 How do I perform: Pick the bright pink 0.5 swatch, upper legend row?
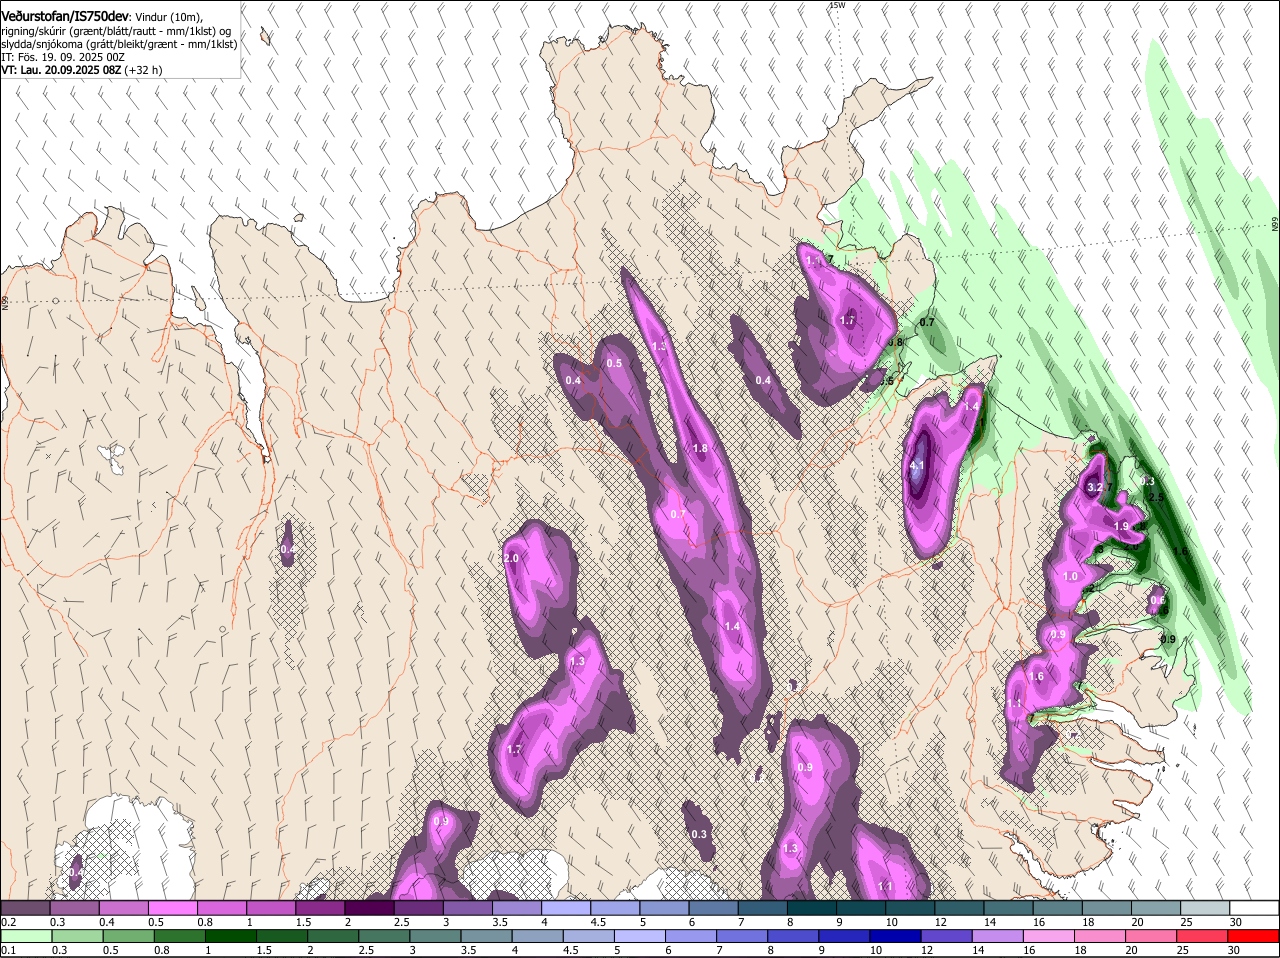[x=172, y=907]
